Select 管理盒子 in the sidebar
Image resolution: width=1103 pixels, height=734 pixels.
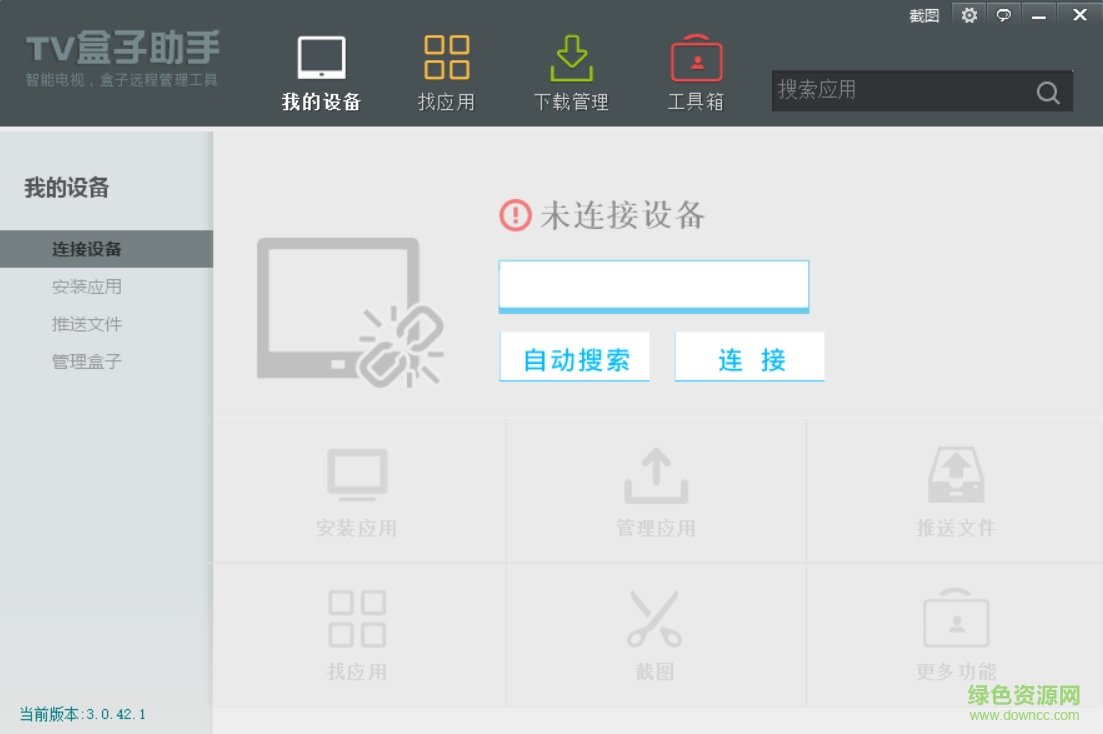click(x=88, y=361)
